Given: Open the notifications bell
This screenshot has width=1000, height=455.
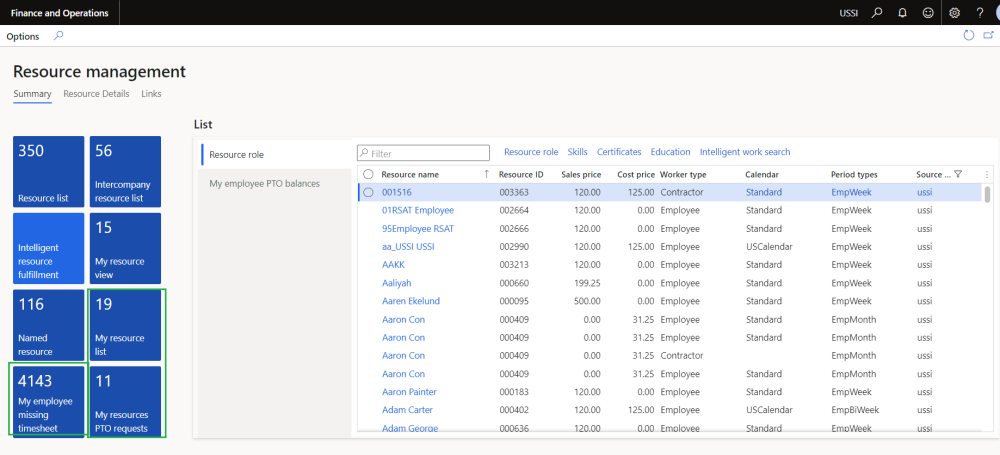Looking at the screenshot, I should tap(903, 13).
